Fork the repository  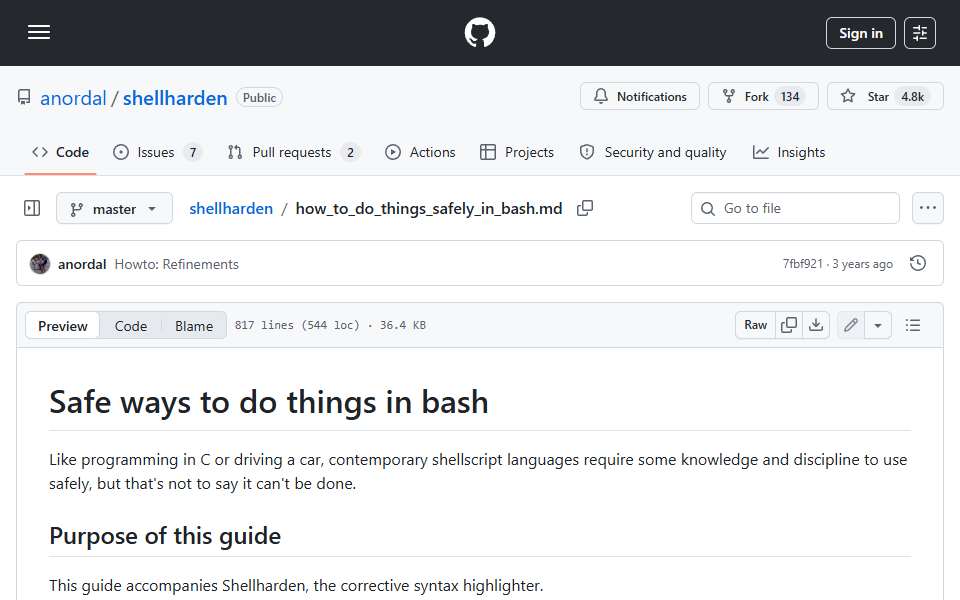tap(763, 96)
